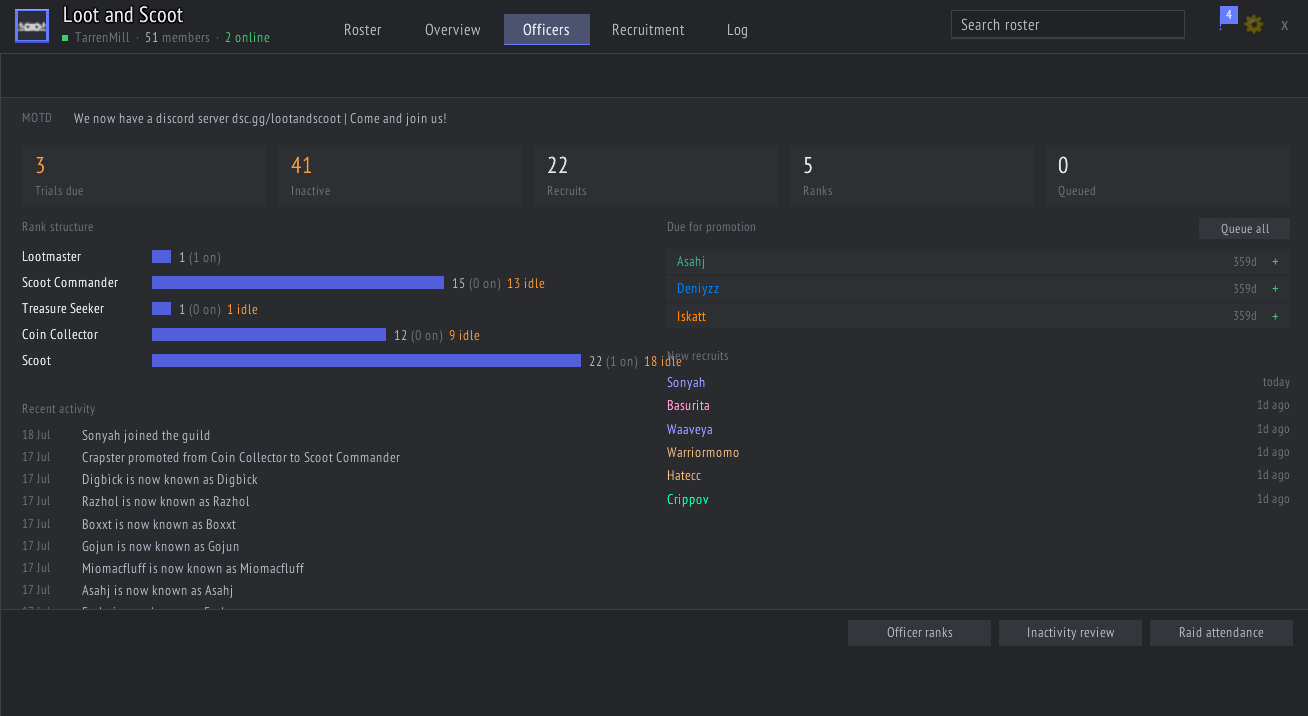Viewport: 1308px width, 716px height.
Task: Open the Officer ranks button
Action: (x=919, y=633)
